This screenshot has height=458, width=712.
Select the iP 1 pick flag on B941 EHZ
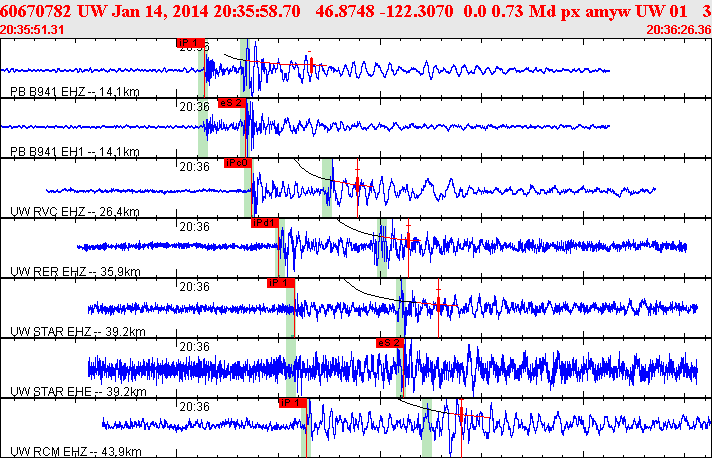(x=190, y=43)
